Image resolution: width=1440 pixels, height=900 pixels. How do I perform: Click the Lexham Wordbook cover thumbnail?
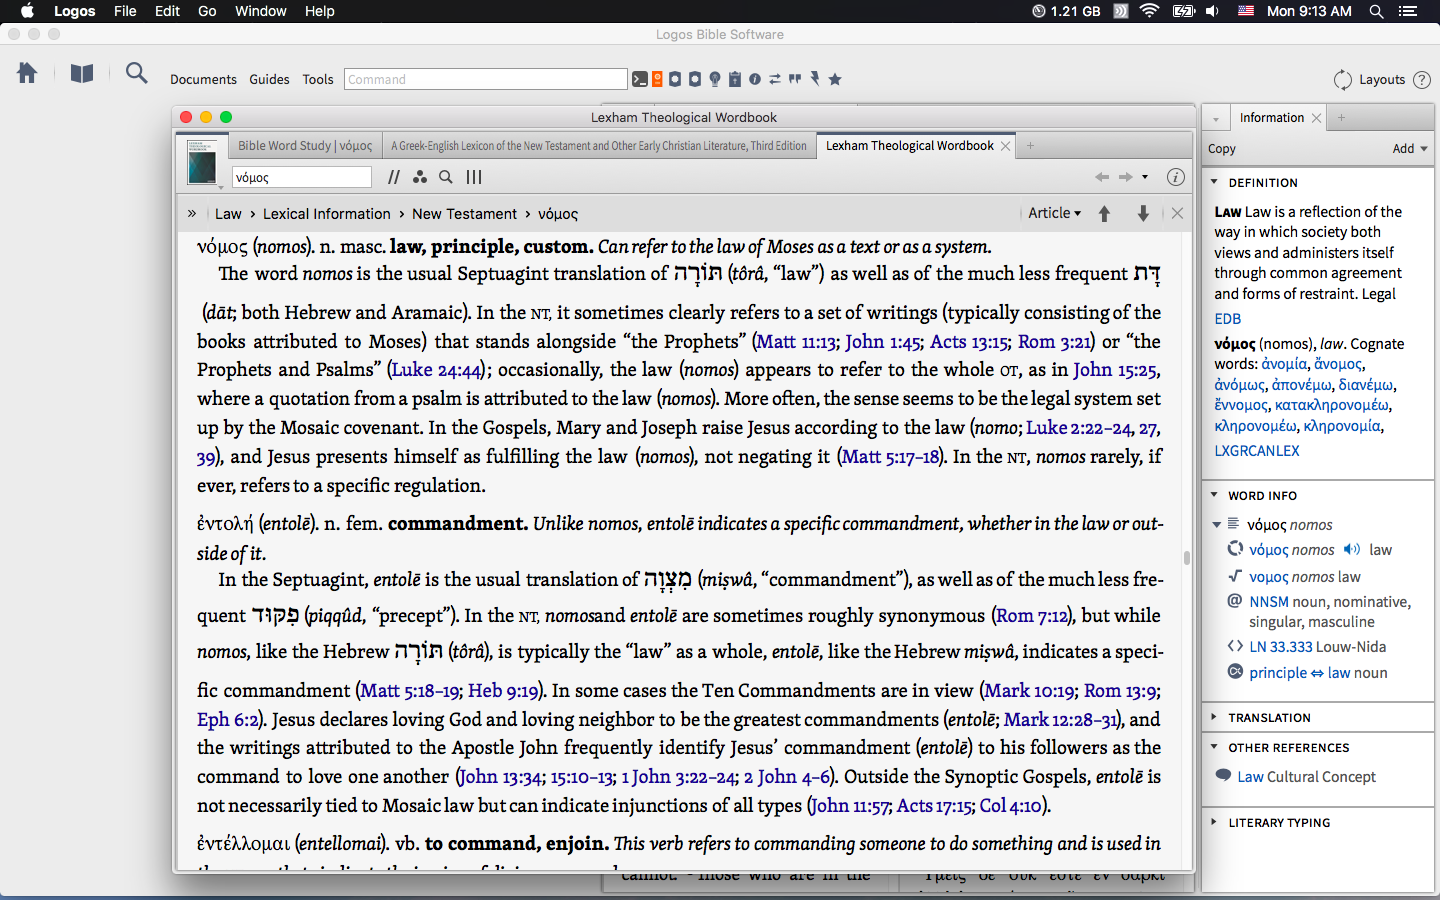coord(202,162)
